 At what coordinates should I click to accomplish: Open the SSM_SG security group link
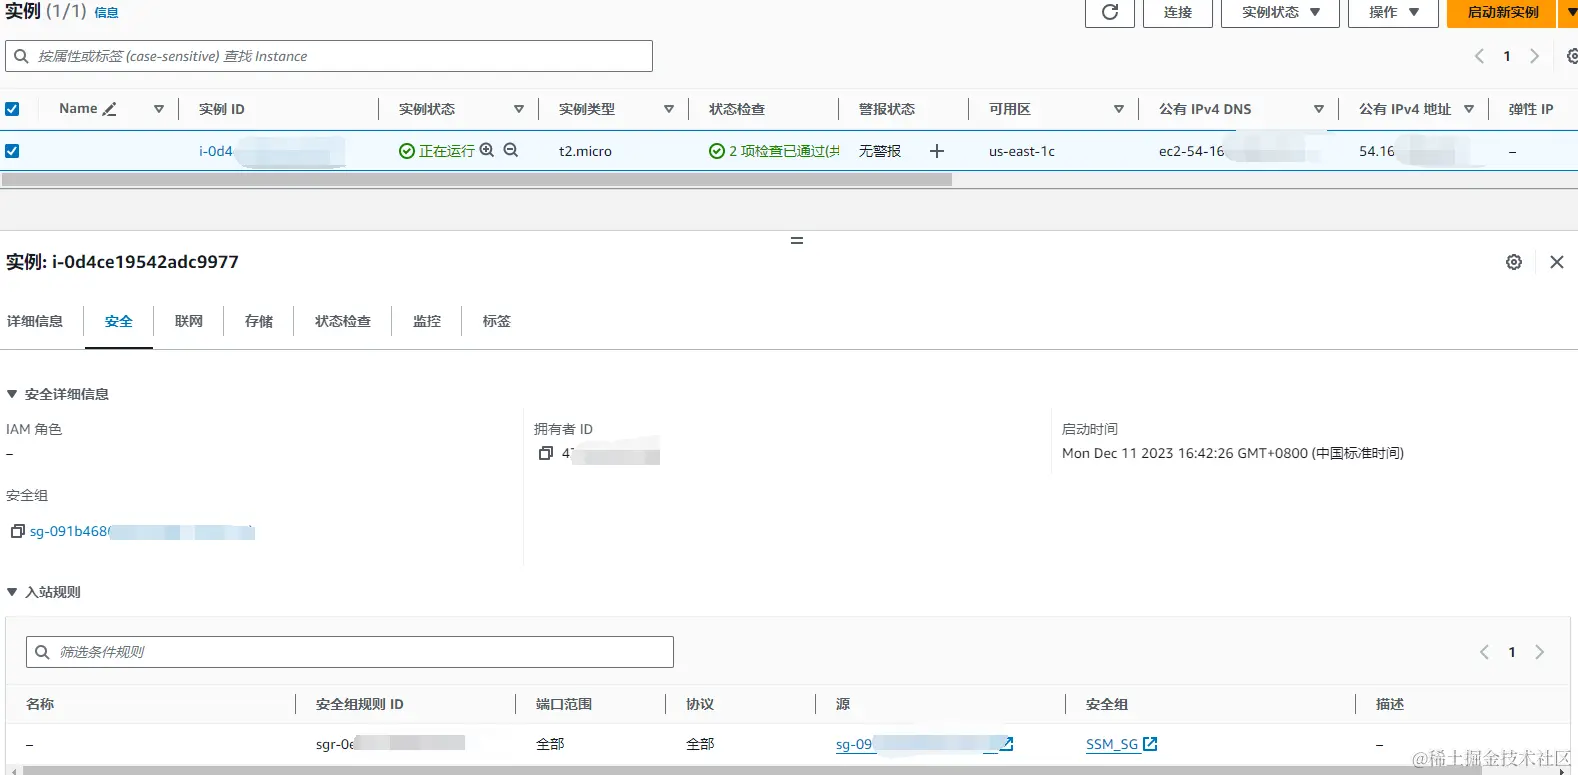tap(1112, 744)
